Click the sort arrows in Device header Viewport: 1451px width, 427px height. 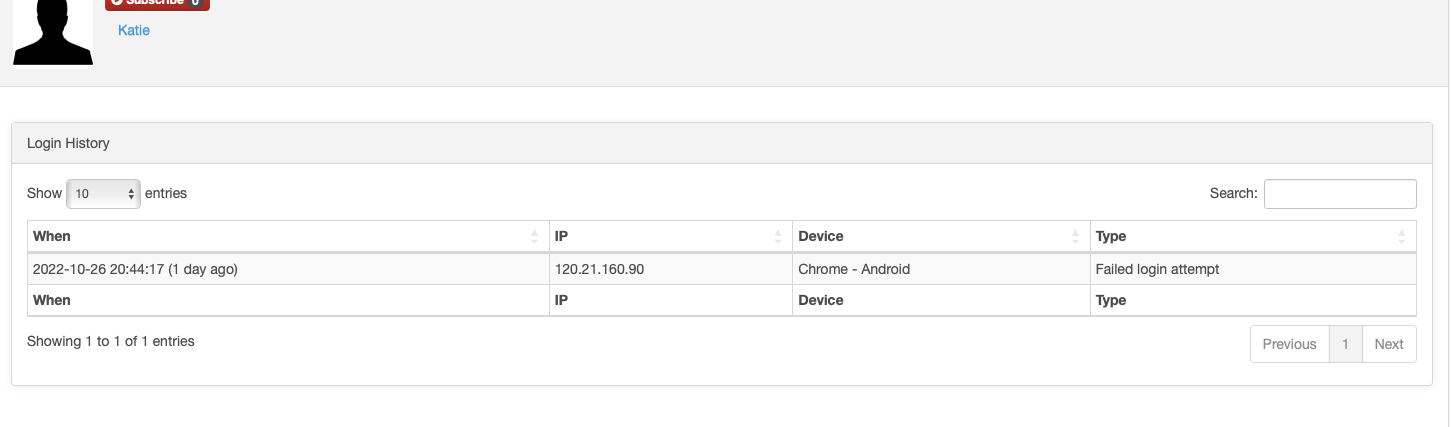[x=1076, y=237]
